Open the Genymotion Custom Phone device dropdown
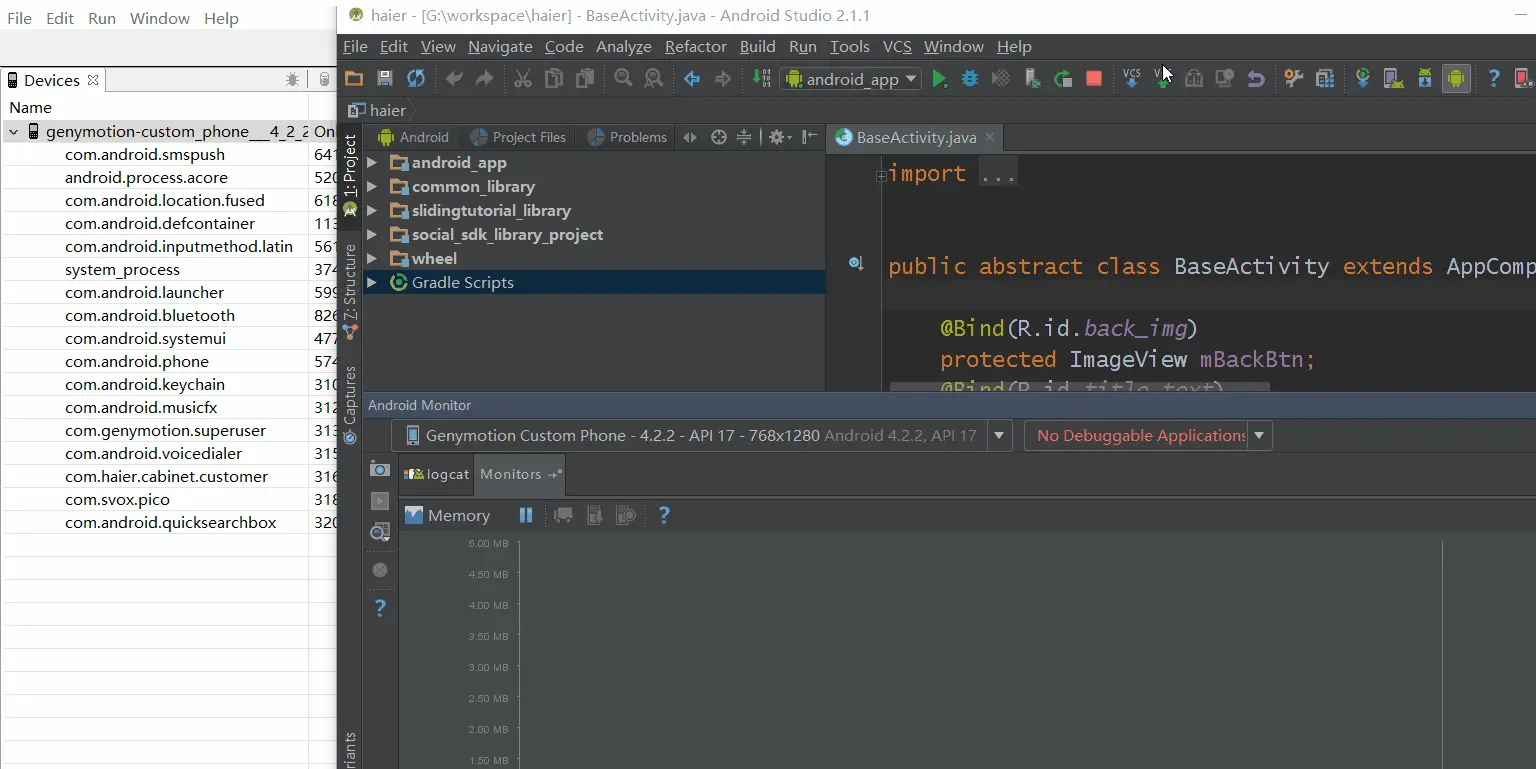The width and height of the screenshot is (1536, 769). (998, 436)
